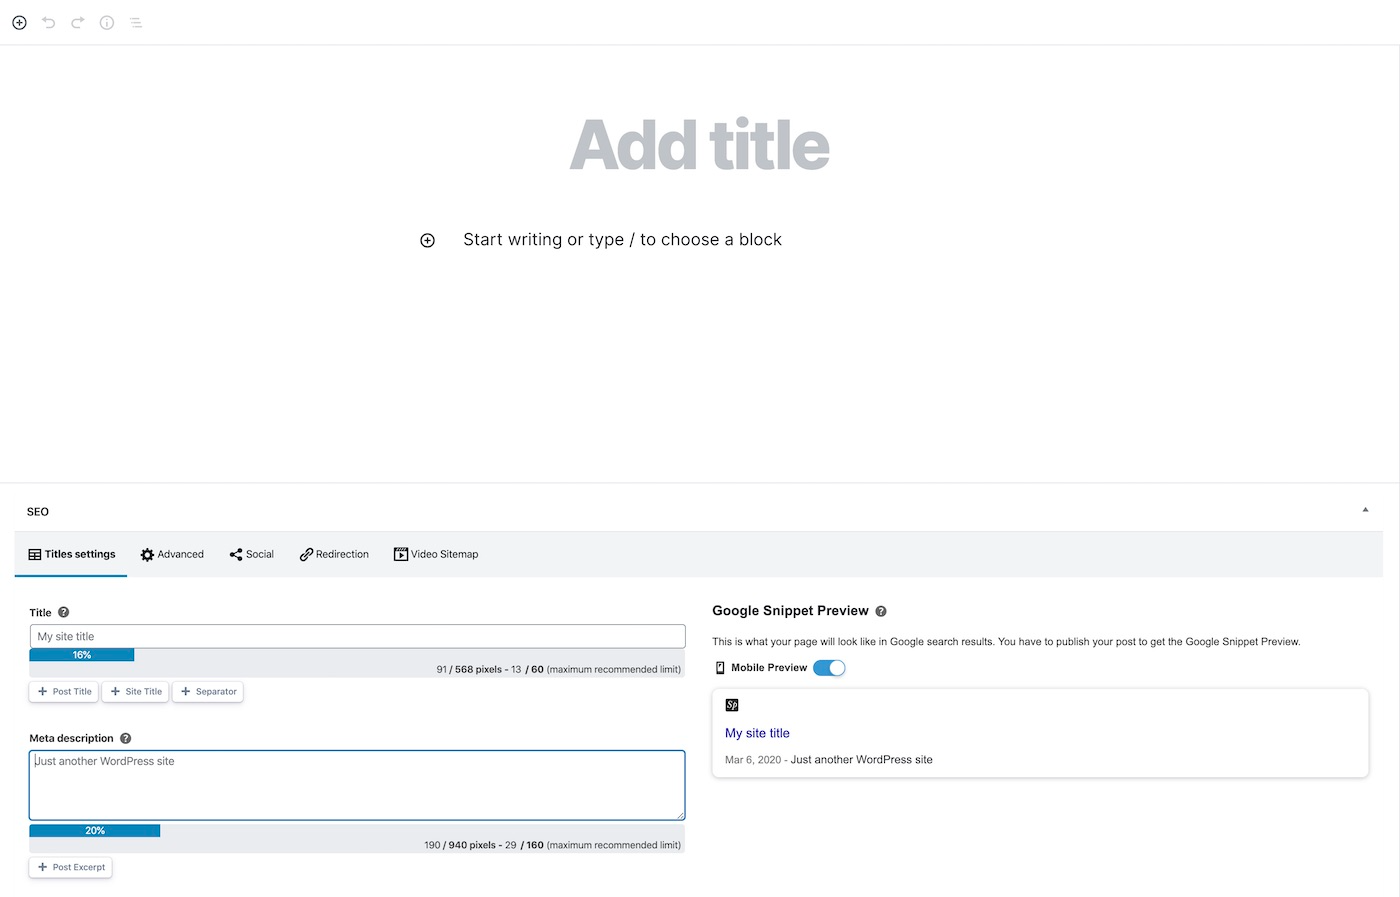Click the Add title heading field
Image resolution: width=1400 pixels, height=897 pixels.
click(699, 145)
